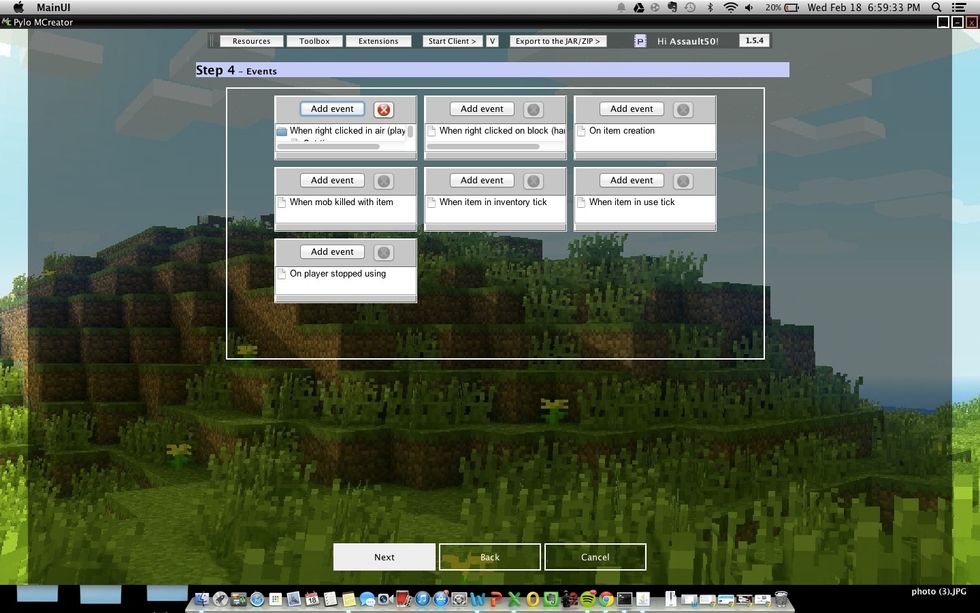Open the Apple menu
This screenshot has height=613, width=980.
point(19,7)
